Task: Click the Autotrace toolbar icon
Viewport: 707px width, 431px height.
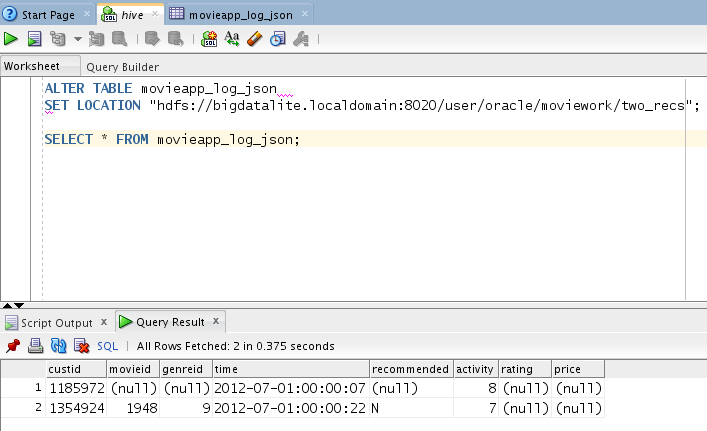Action: pos(96,39)
